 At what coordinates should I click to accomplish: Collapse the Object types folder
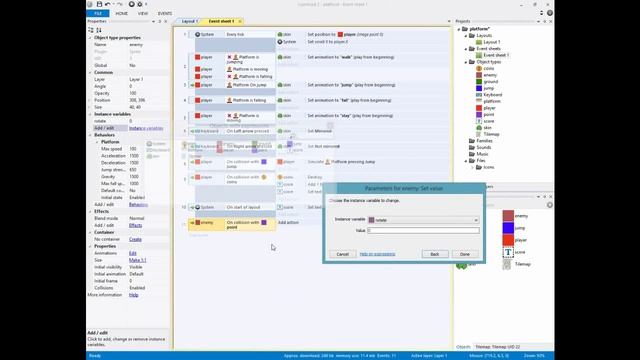click(466, 62)
